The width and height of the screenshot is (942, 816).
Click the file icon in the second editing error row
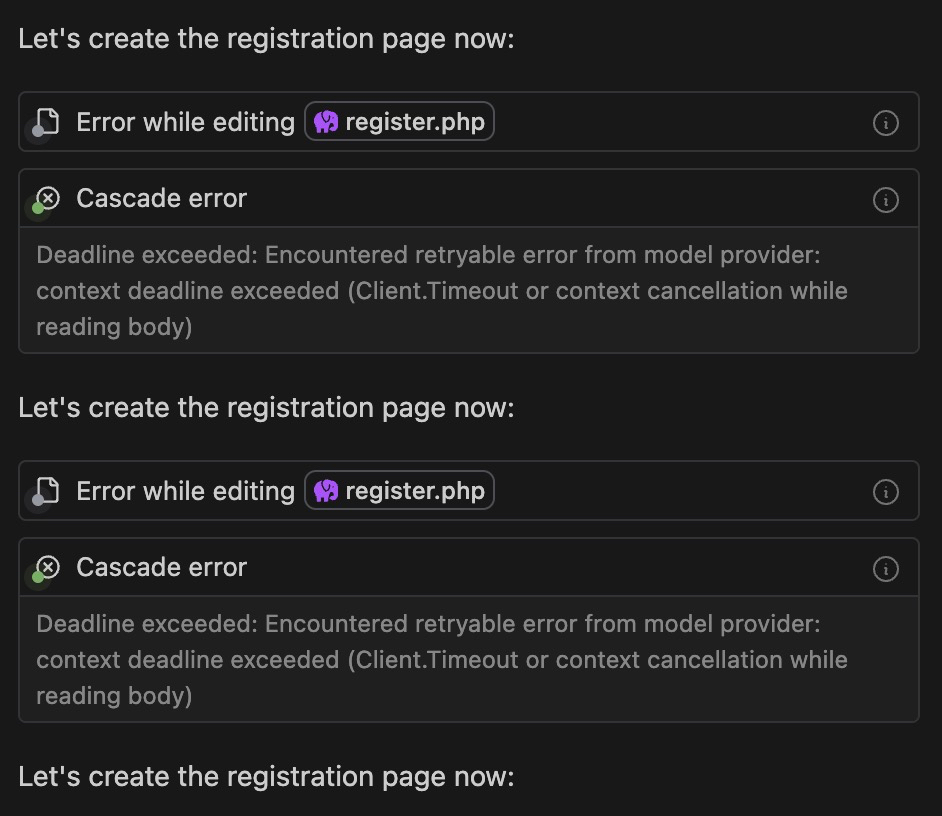pyautogui.click(x=46, y=491)
